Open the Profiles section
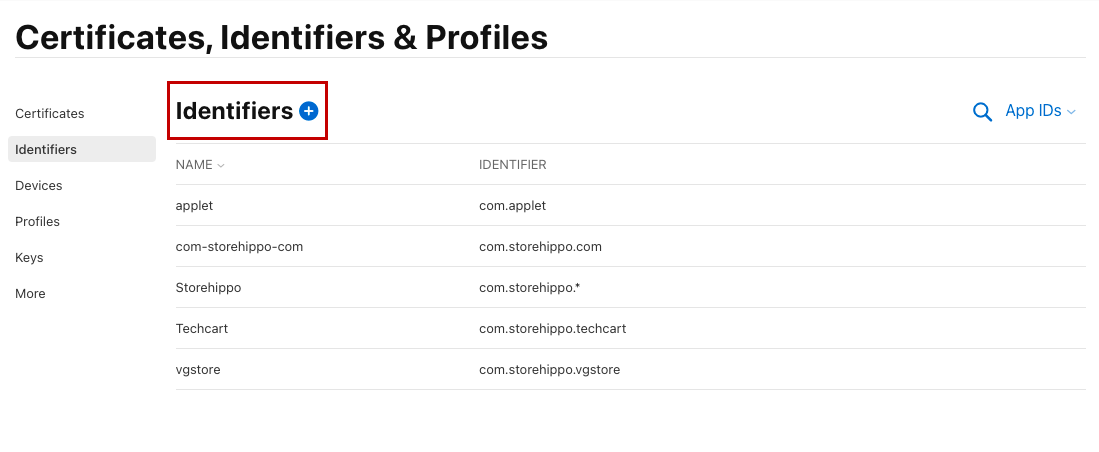 pyautogui.click(x=38, y=222)
